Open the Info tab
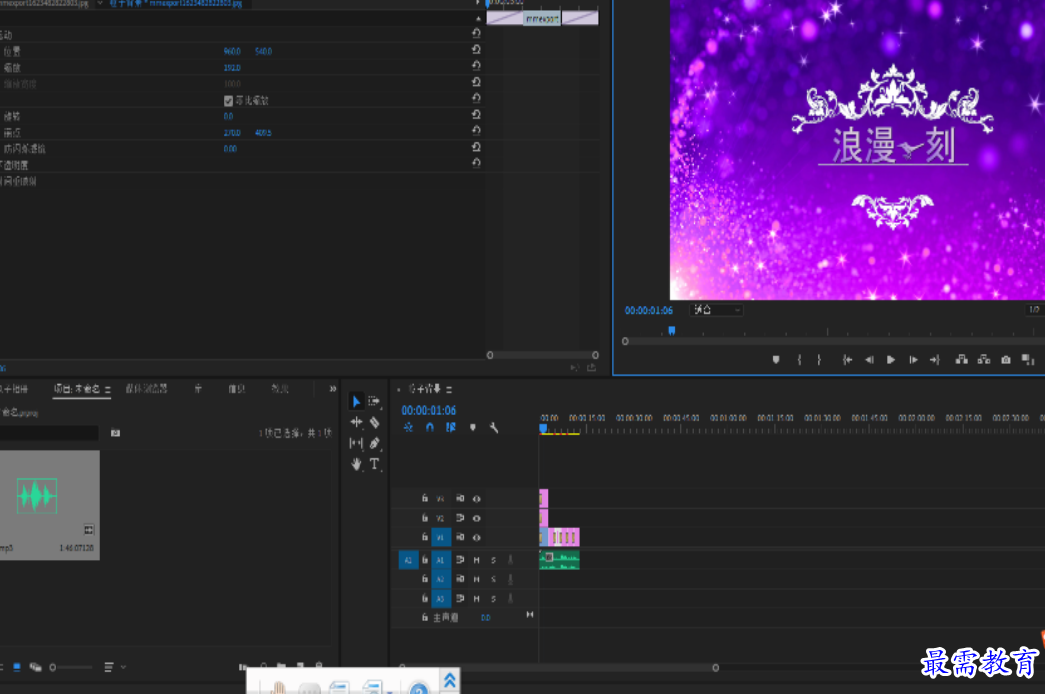 (237, 389)
